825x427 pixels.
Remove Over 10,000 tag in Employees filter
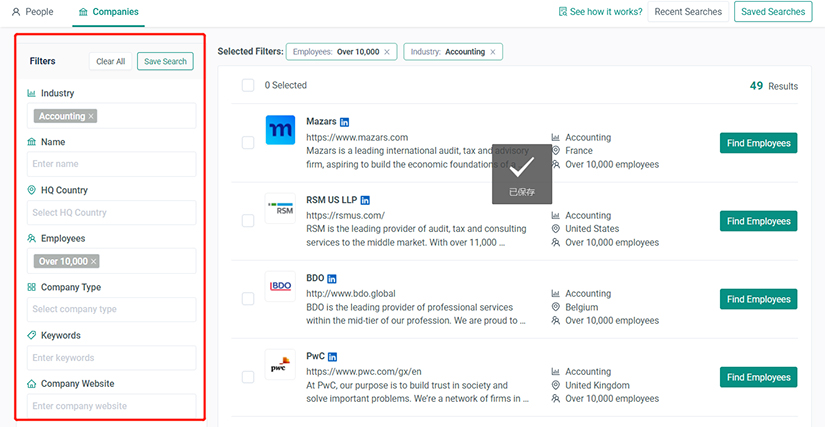coord(94,261)
